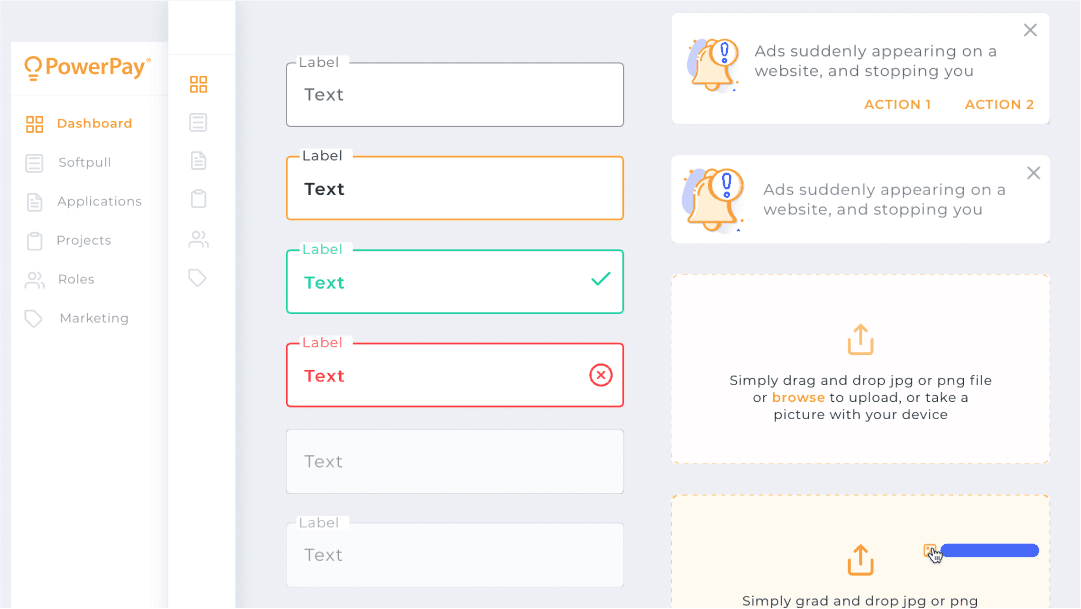This screenshot has width=1081, height=609.
Task: Click the orange focused Label text field
Action: coord(455,188)
